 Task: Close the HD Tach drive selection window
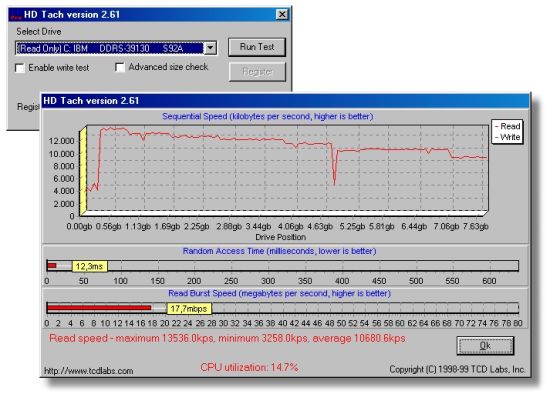pos(282,14)
